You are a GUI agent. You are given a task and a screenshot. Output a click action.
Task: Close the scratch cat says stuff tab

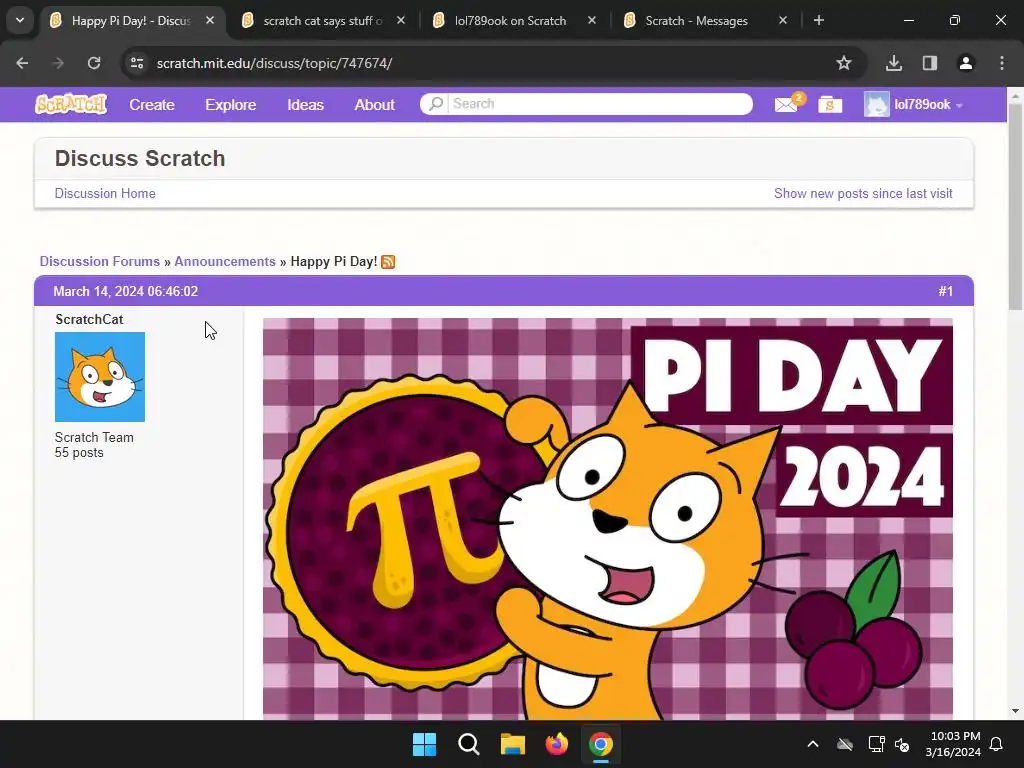[401, 20]
